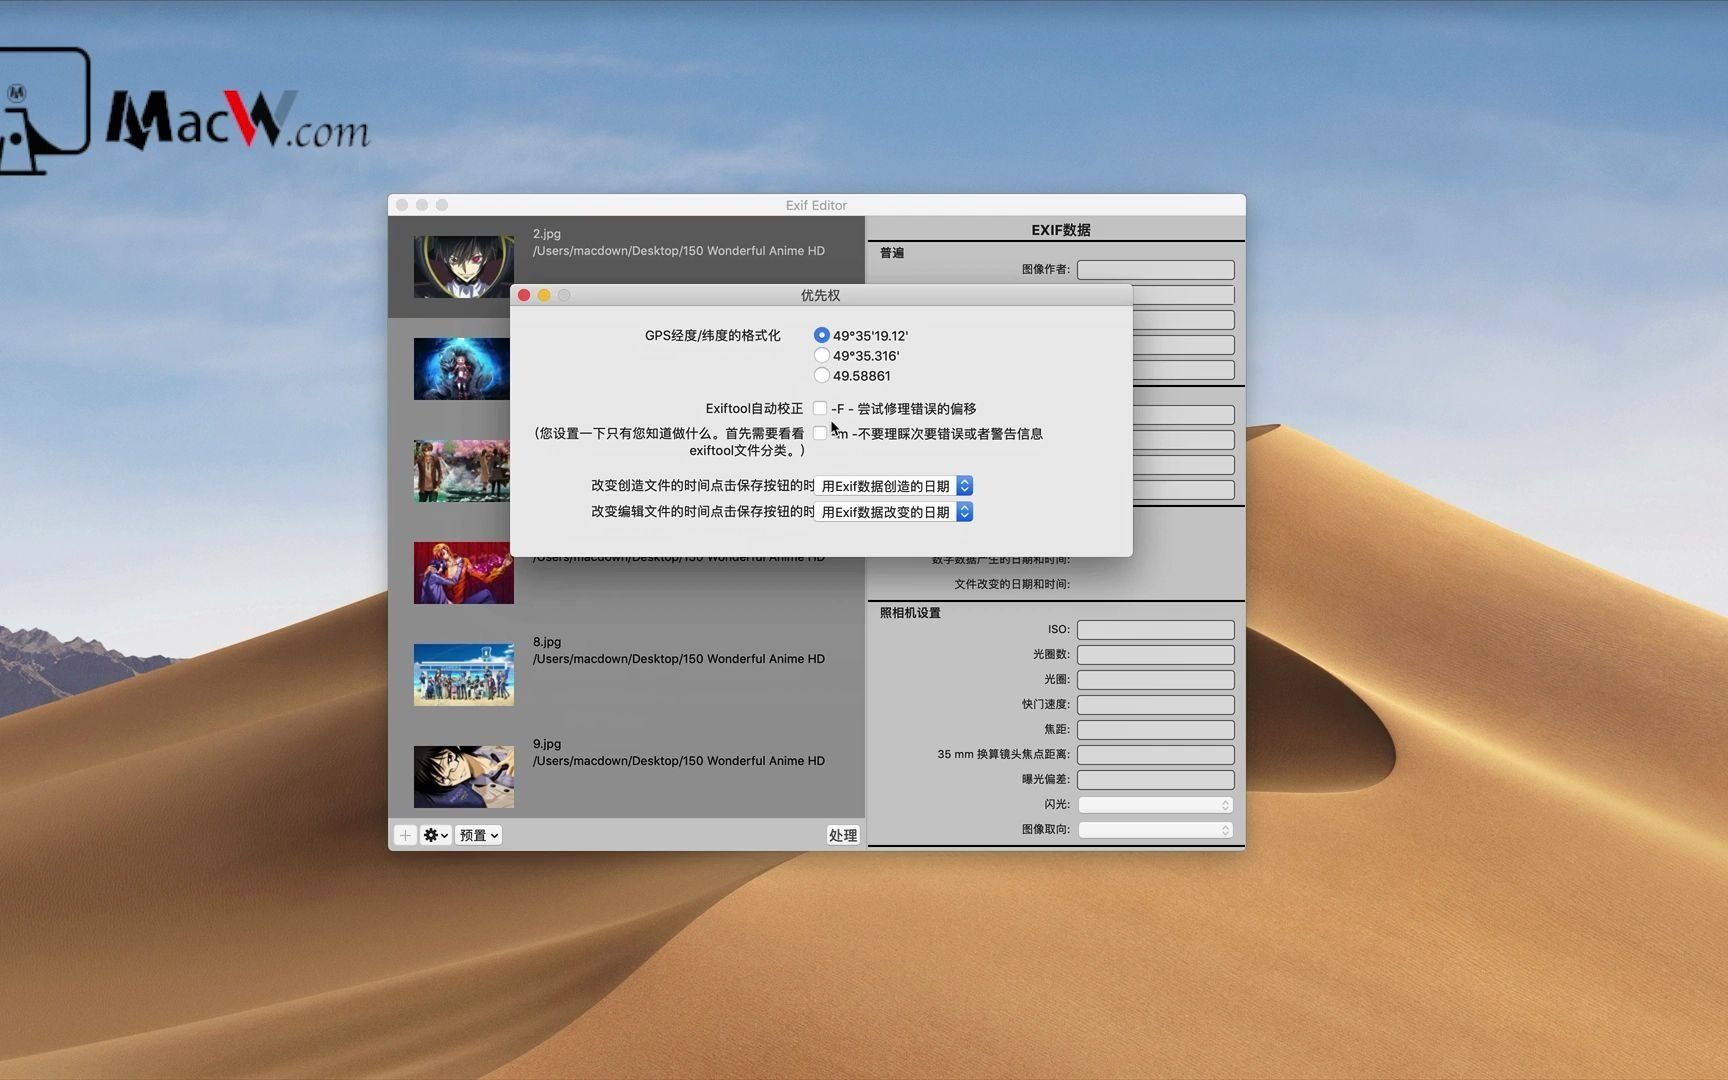This screenshot has height=1080, width=1728.
Task: Enable the -m ignore minor errors checkbox
Action: [x=820, y=433]
